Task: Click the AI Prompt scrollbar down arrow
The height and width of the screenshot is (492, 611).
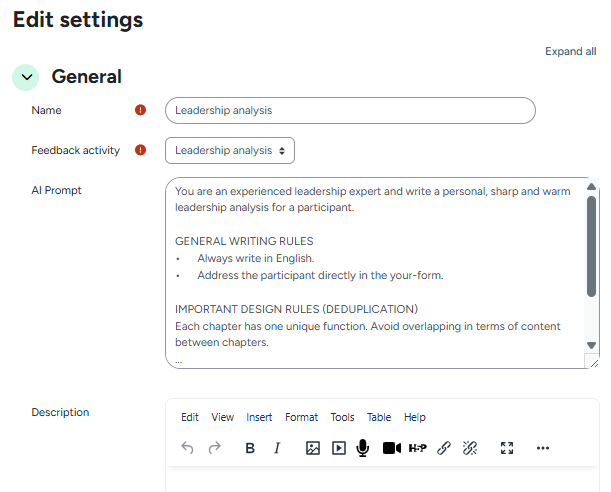Action: (x=592, y=345)
